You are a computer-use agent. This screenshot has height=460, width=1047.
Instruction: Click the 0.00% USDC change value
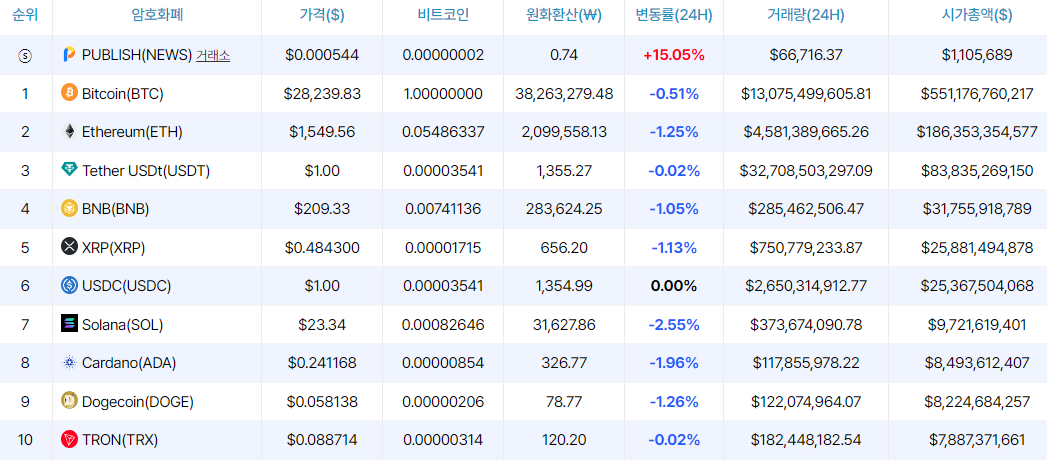pos(674,286)
